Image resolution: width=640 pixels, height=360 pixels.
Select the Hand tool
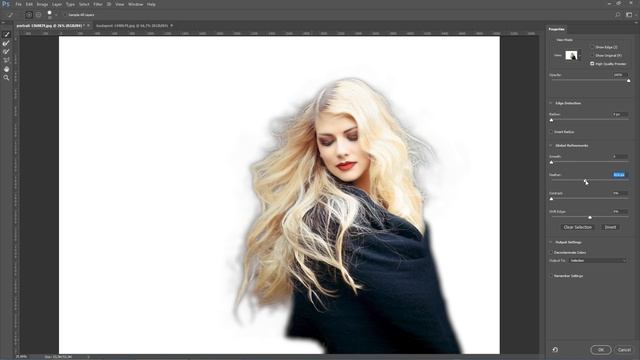(x=6, y=69)
